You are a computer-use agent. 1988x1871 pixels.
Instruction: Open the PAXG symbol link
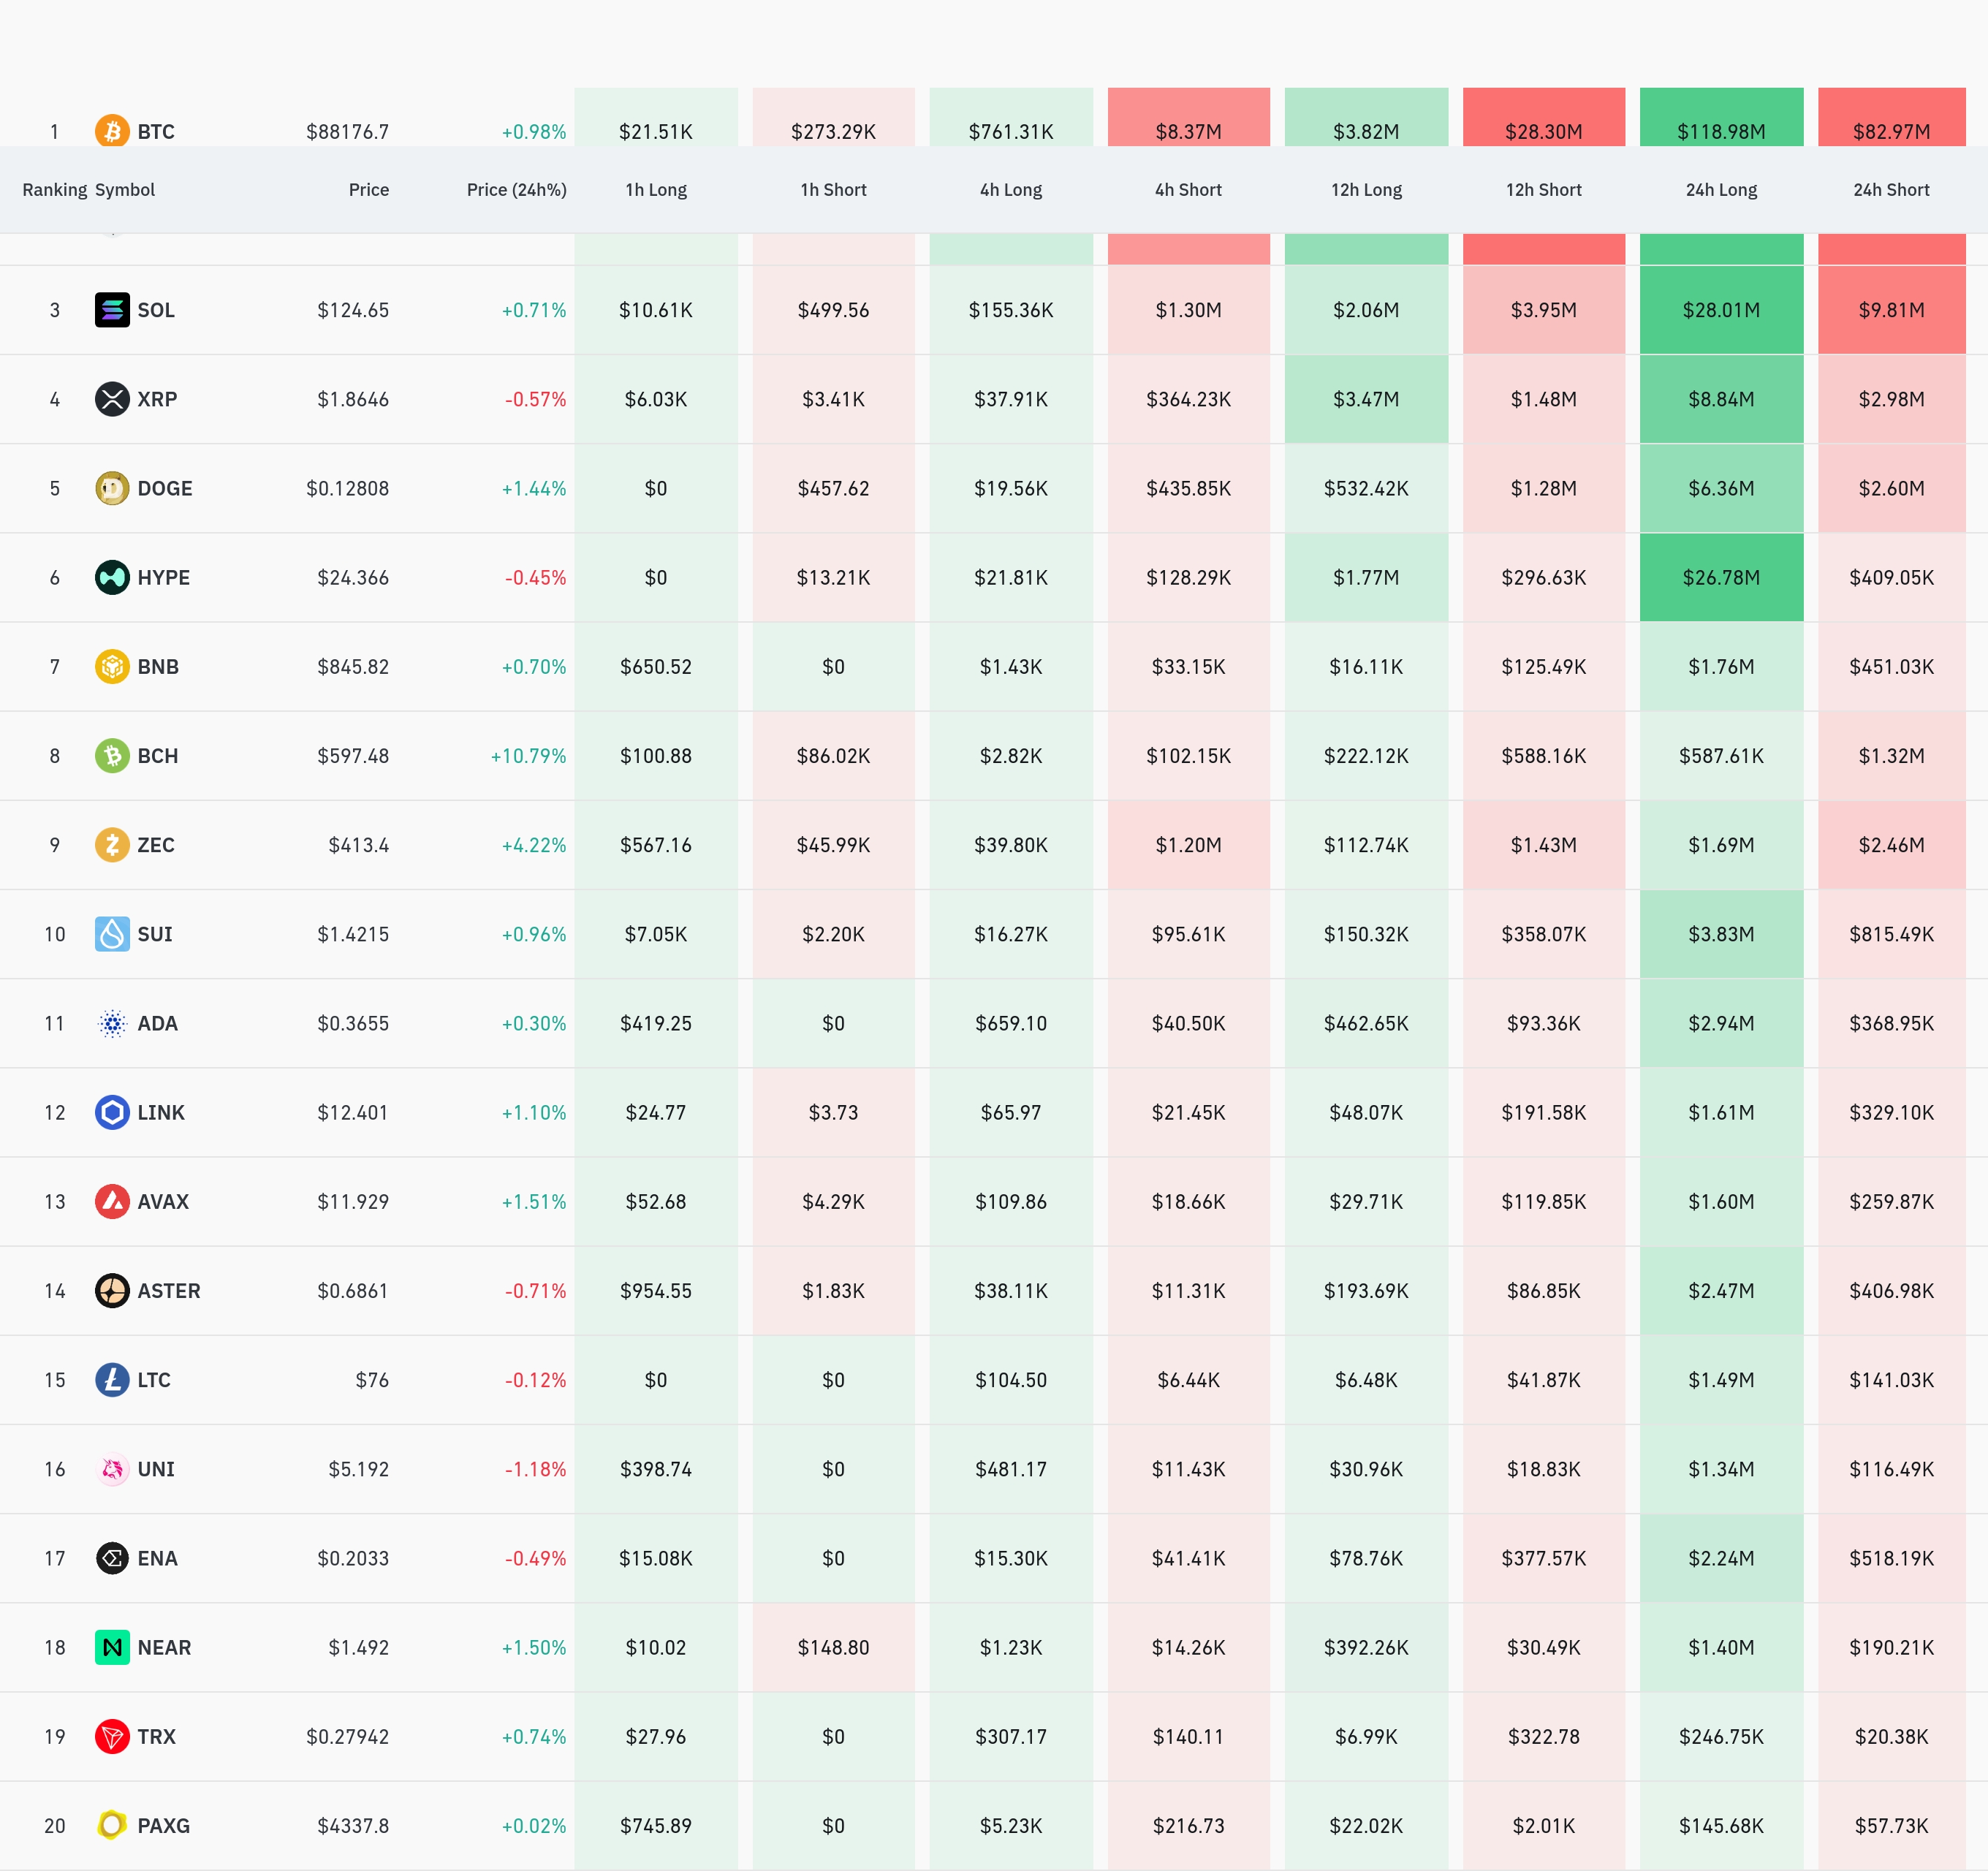click(163, 1825)
